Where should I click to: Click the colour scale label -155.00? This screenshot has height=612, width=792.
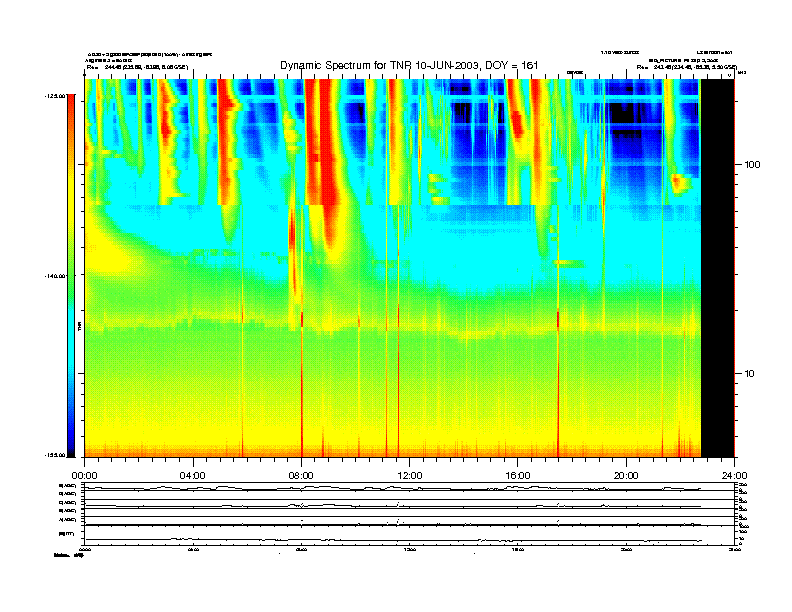pos(55,455)
